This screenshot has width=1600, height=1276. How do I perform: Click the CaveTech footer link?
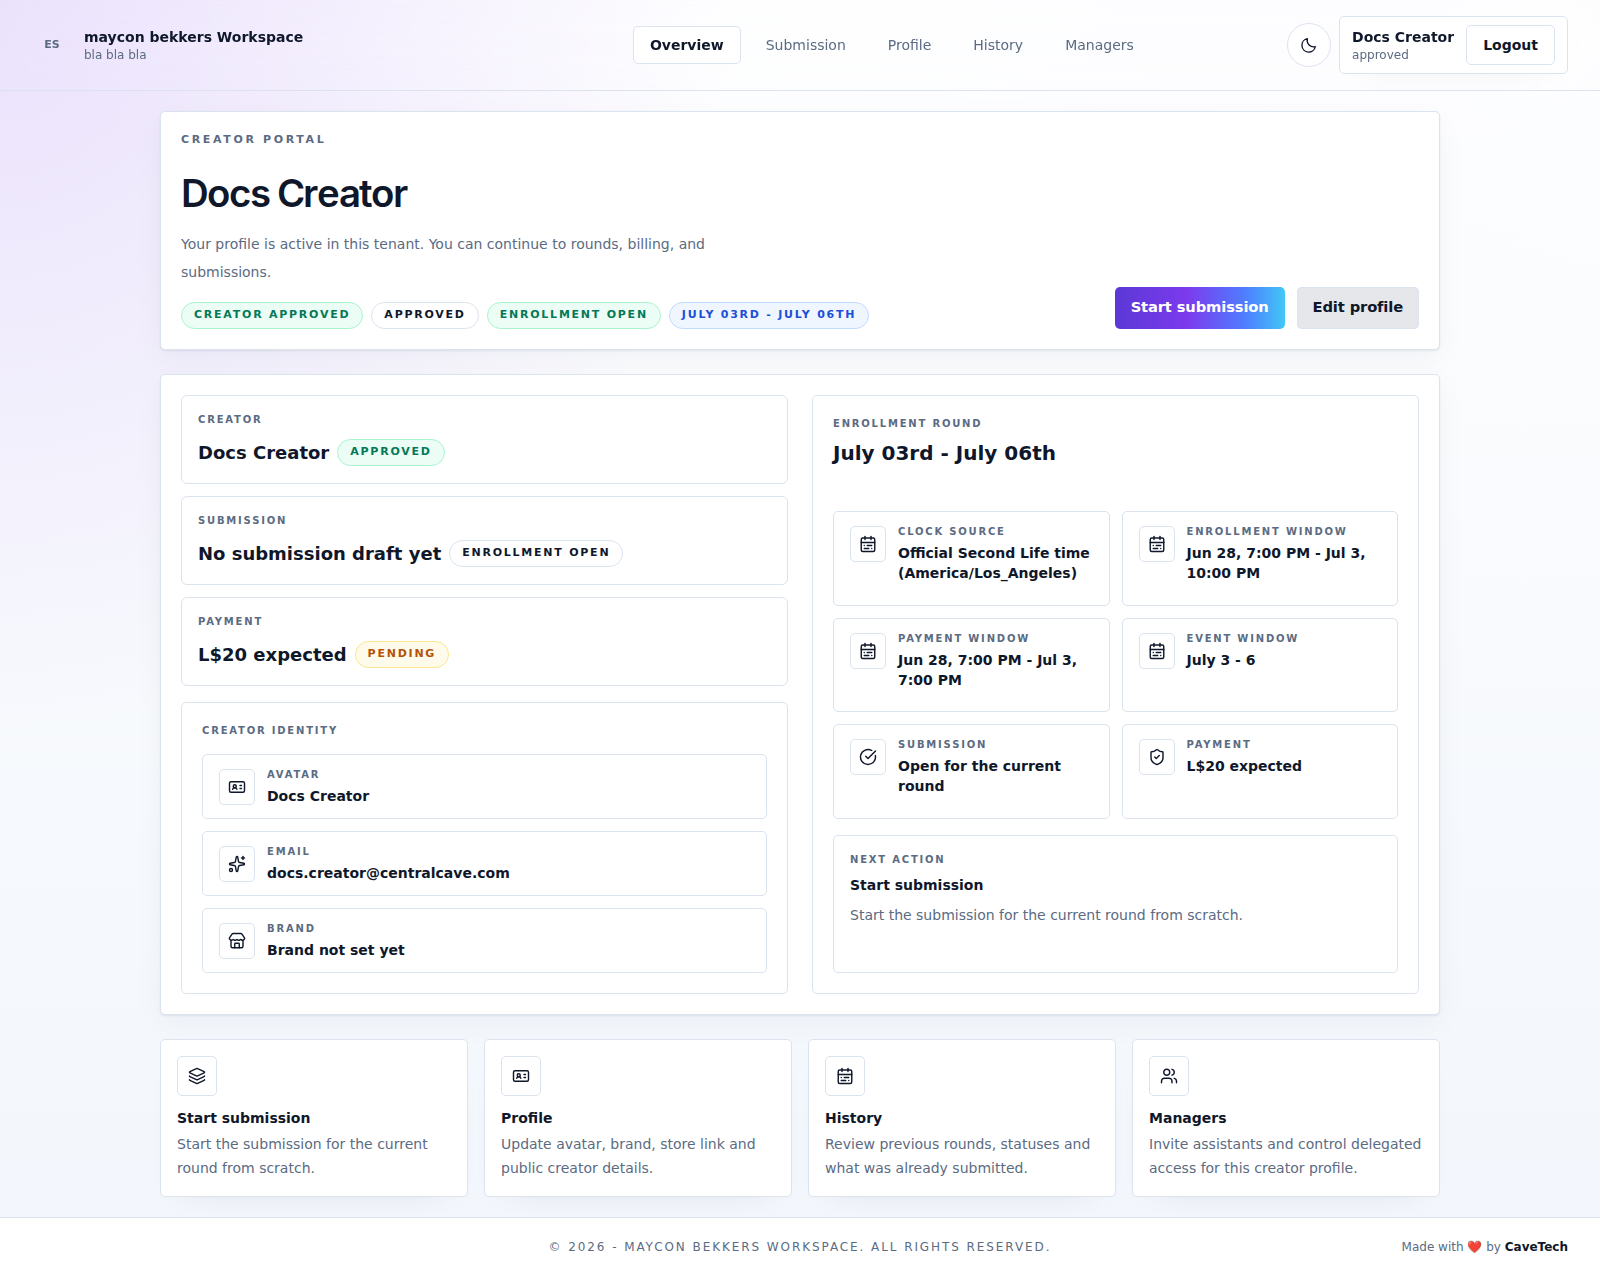click(1536, 1247)
